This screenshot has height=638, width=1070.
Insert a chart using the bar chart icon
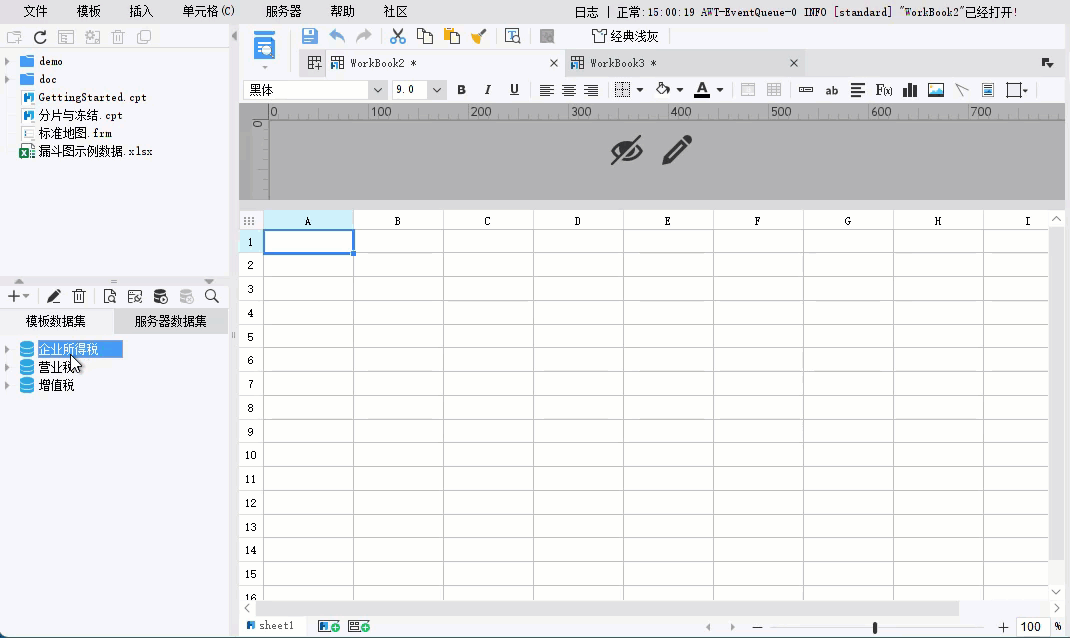coord(910,90)
